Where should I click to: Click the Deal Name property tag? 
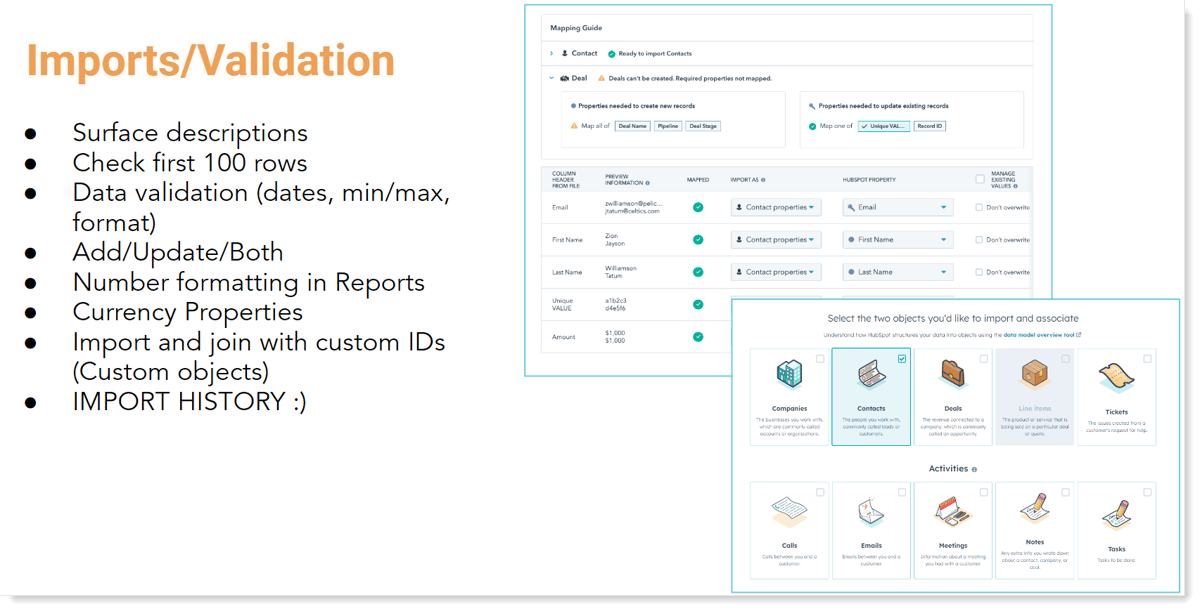click(x=632, y=126)
